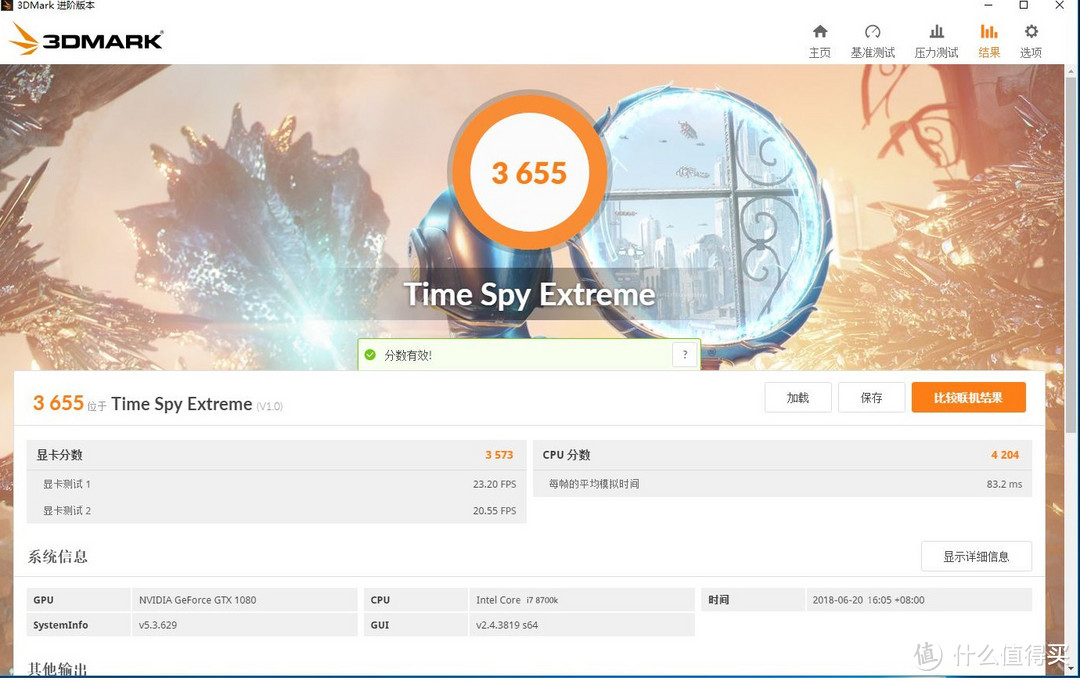The width and height of the screenshot is (1080, 681).
Task: Click the green valid score checkmark
Action: pos(370,355)
